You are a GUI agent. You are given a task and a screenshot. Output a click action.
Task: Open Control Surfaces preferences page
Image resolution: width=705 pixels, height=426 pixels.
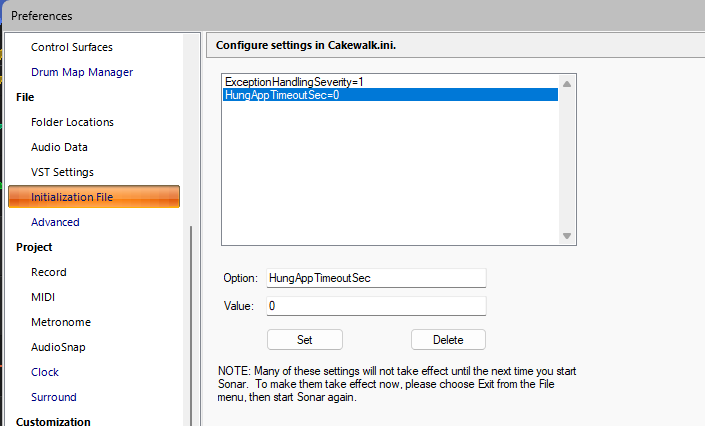point(71,47)
